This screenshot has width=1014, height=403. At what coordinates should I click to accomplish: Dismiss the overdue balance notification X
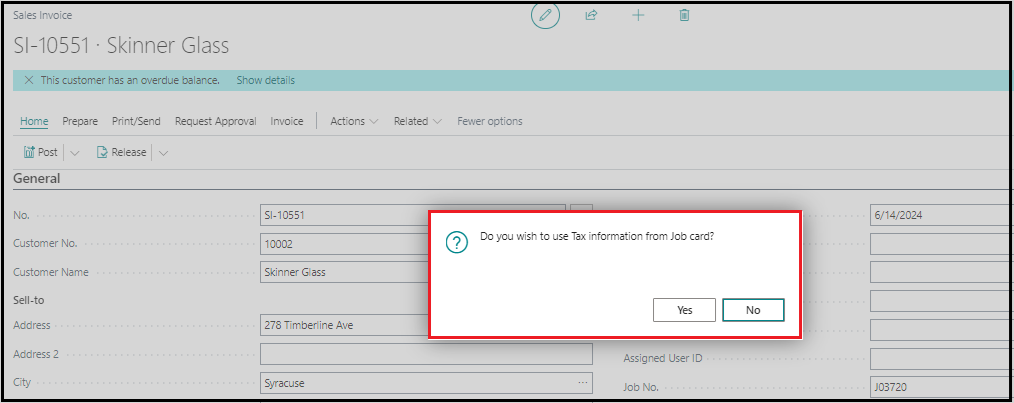[x=28, y=80]
